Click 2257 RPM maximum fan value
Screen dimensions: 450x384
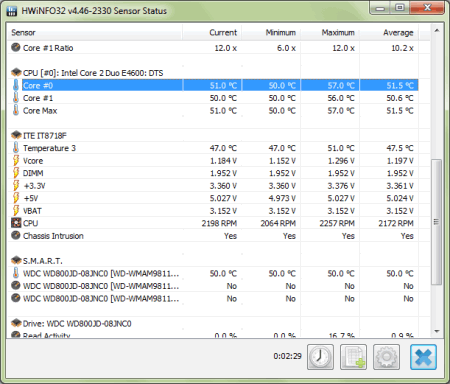click(x=337, y=223)
